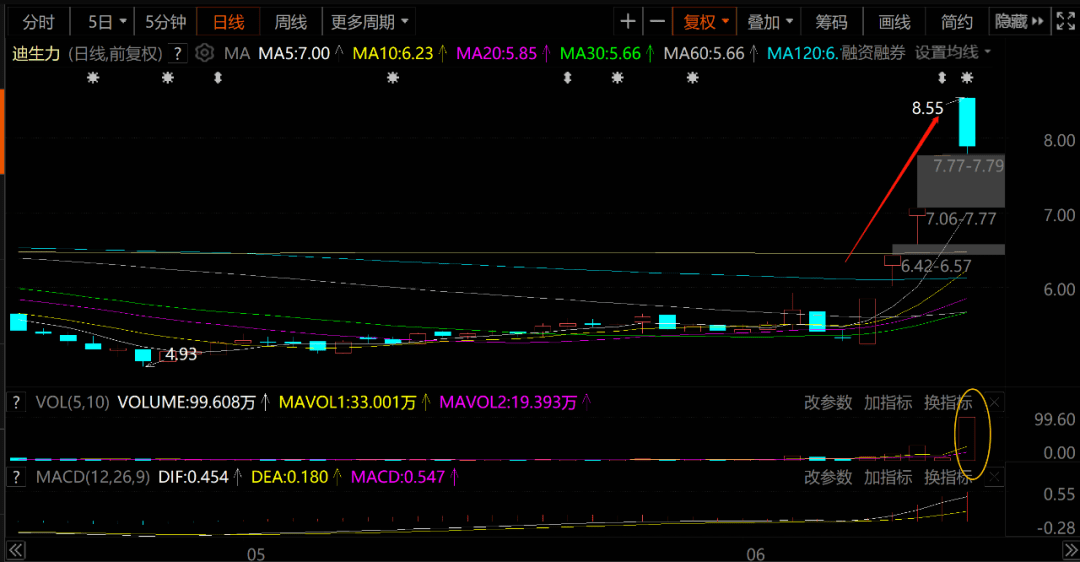Switch to 简约 simple mode
The image size is (1080, 562).
957,22
